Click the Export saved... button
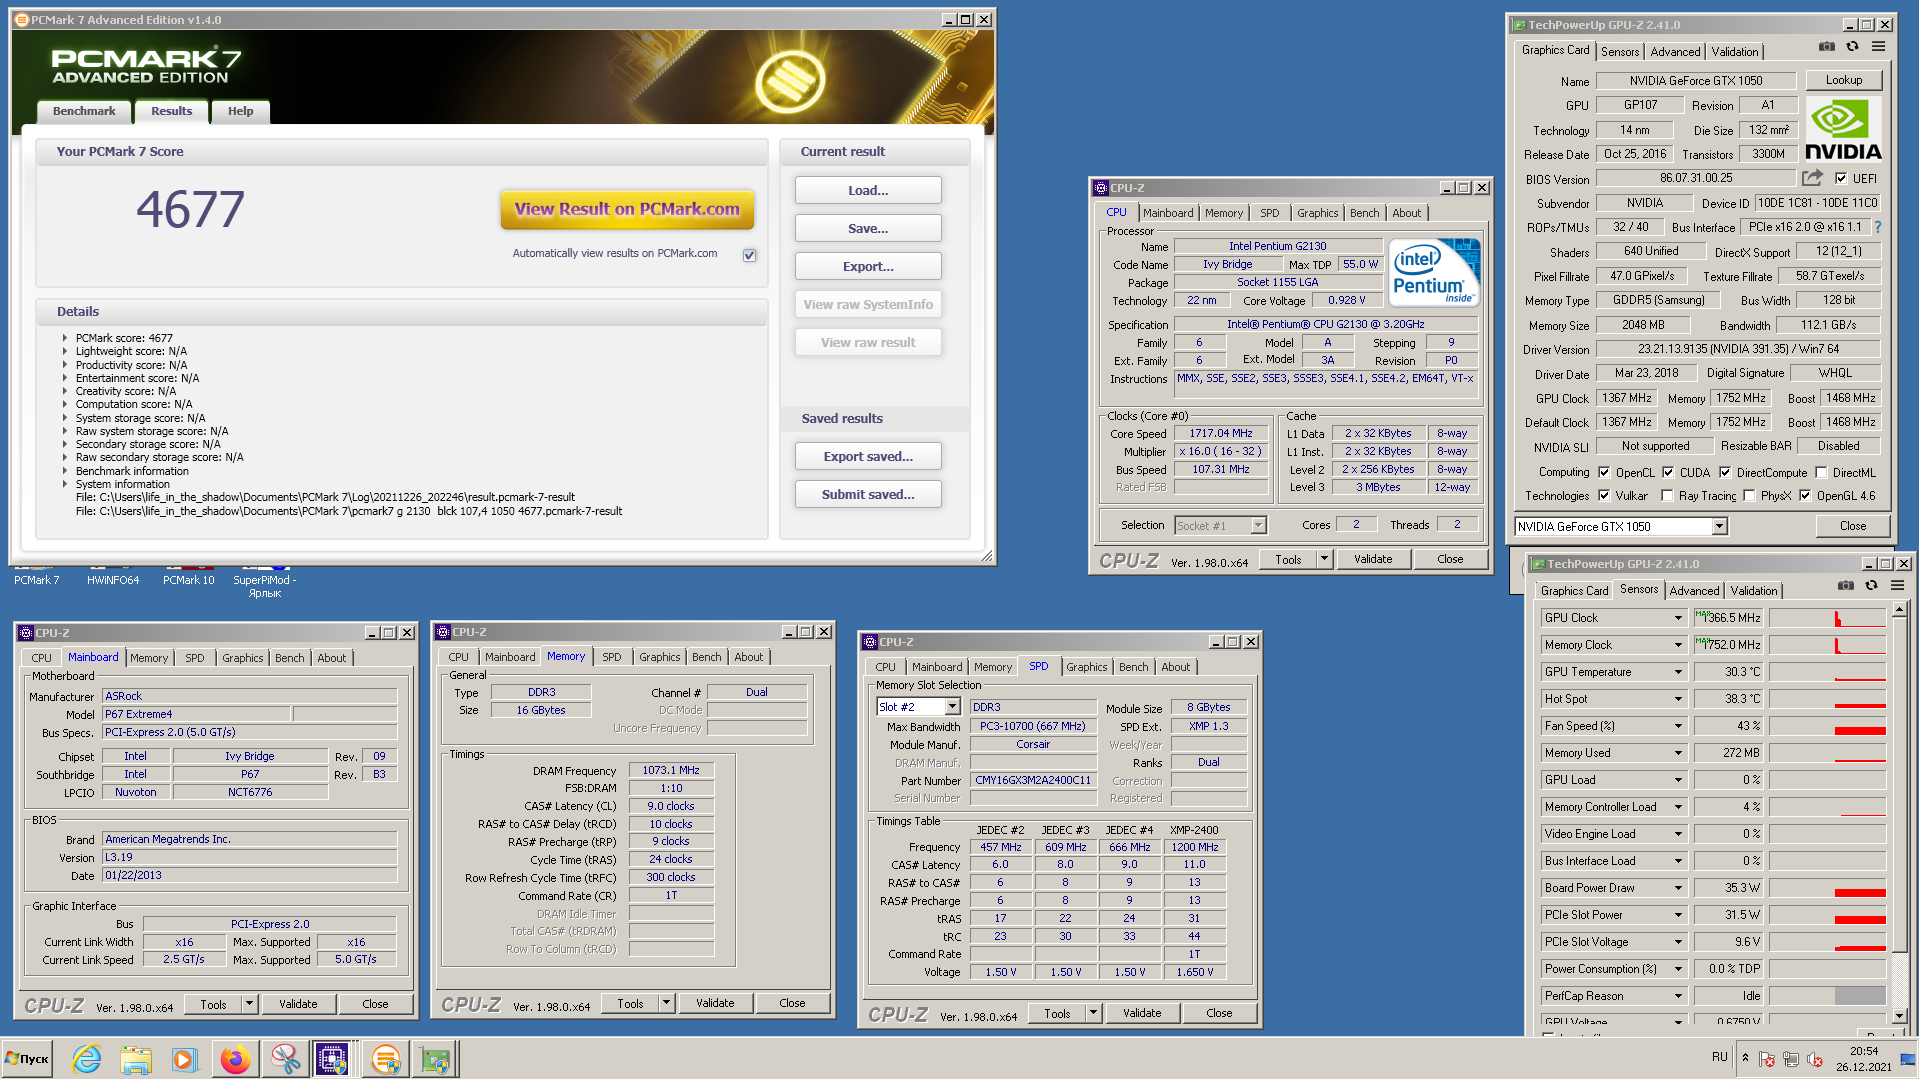Image resolution: width=1919 pixels, height=1079 pixels. tap(868, 457)
